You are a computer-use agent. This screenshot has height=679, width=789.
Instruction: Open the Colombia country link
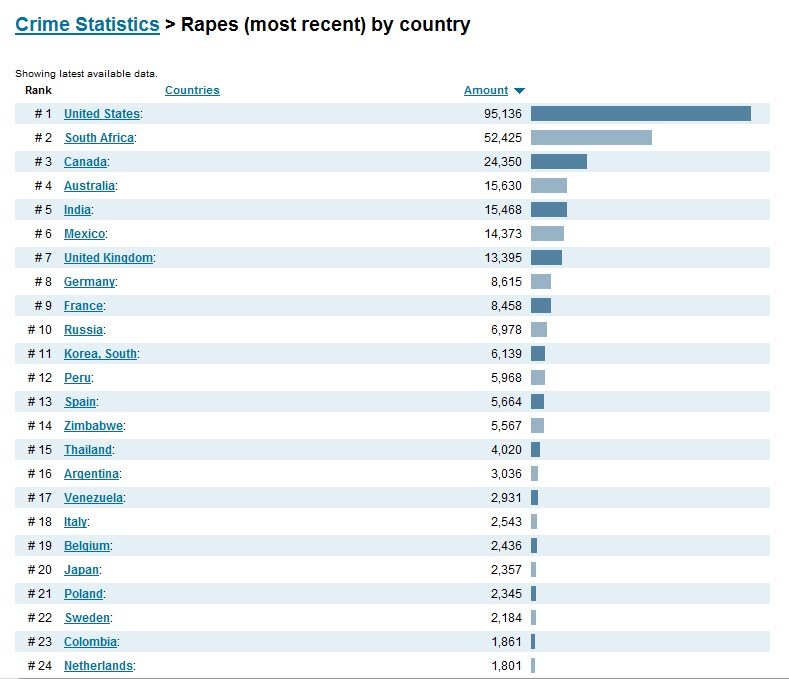(x=91, y=642)
